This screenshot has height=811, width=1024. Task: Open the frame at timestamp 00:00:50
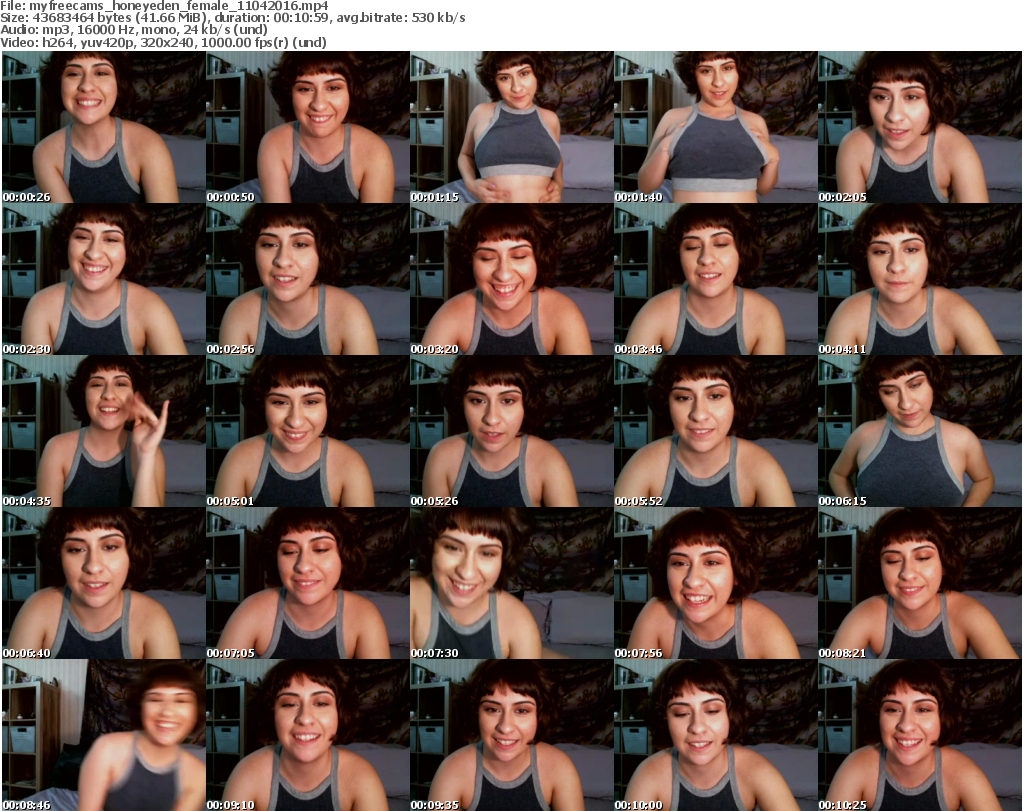(308, 127)
